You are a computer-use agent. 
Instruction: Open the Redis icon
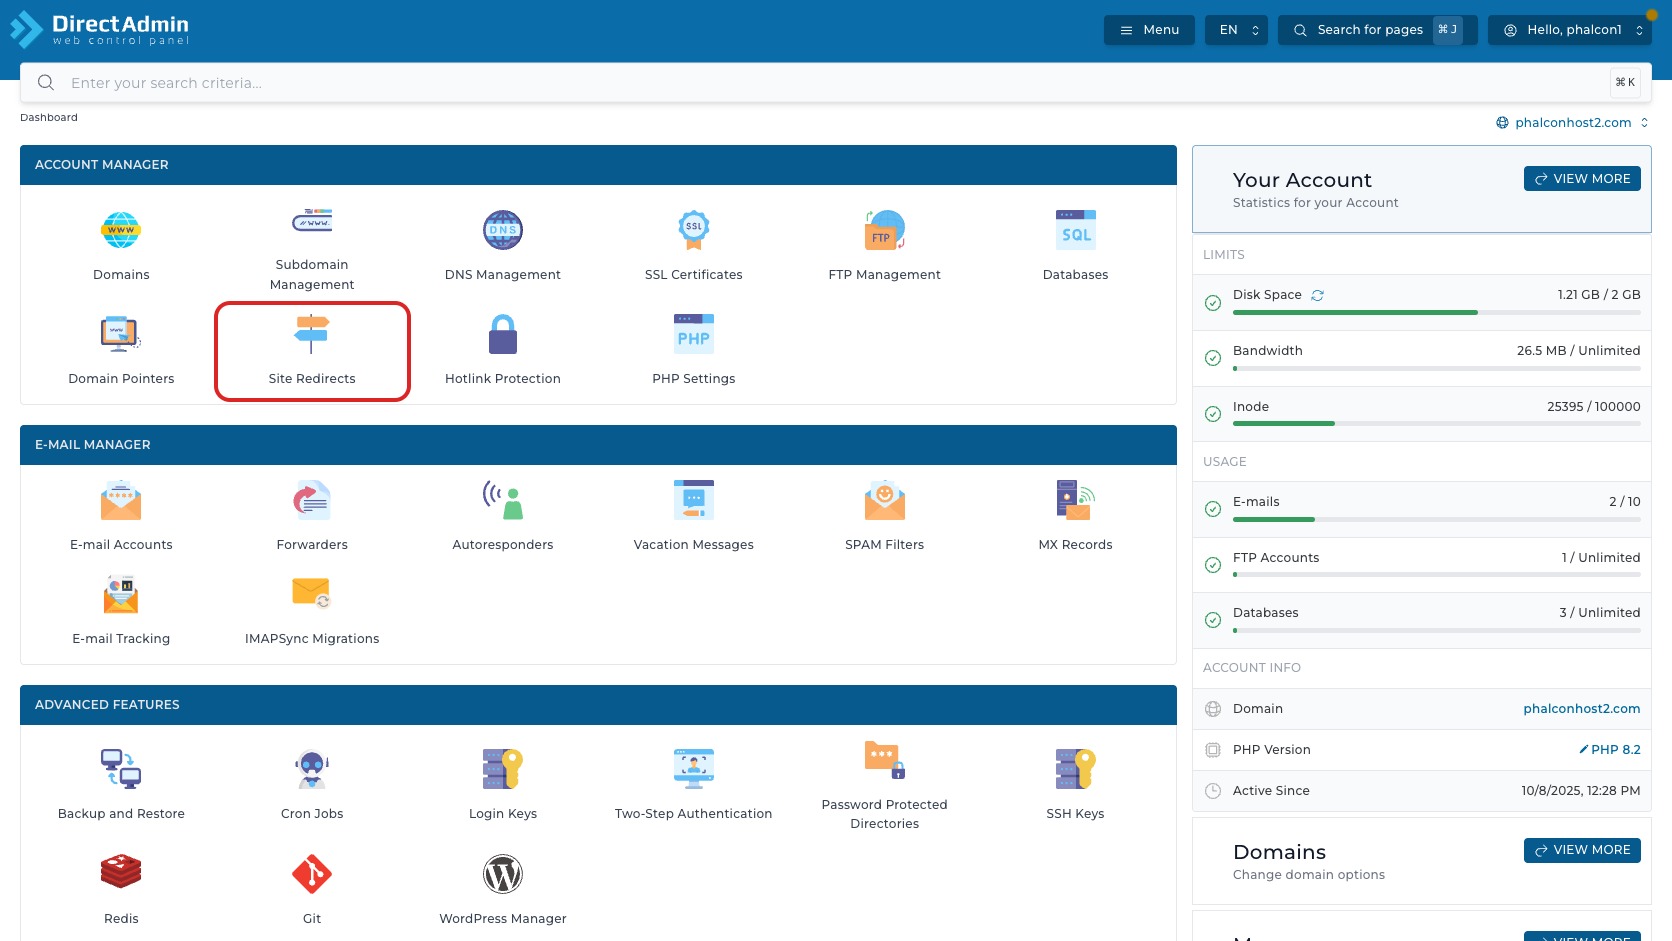[x=121, y=873]
